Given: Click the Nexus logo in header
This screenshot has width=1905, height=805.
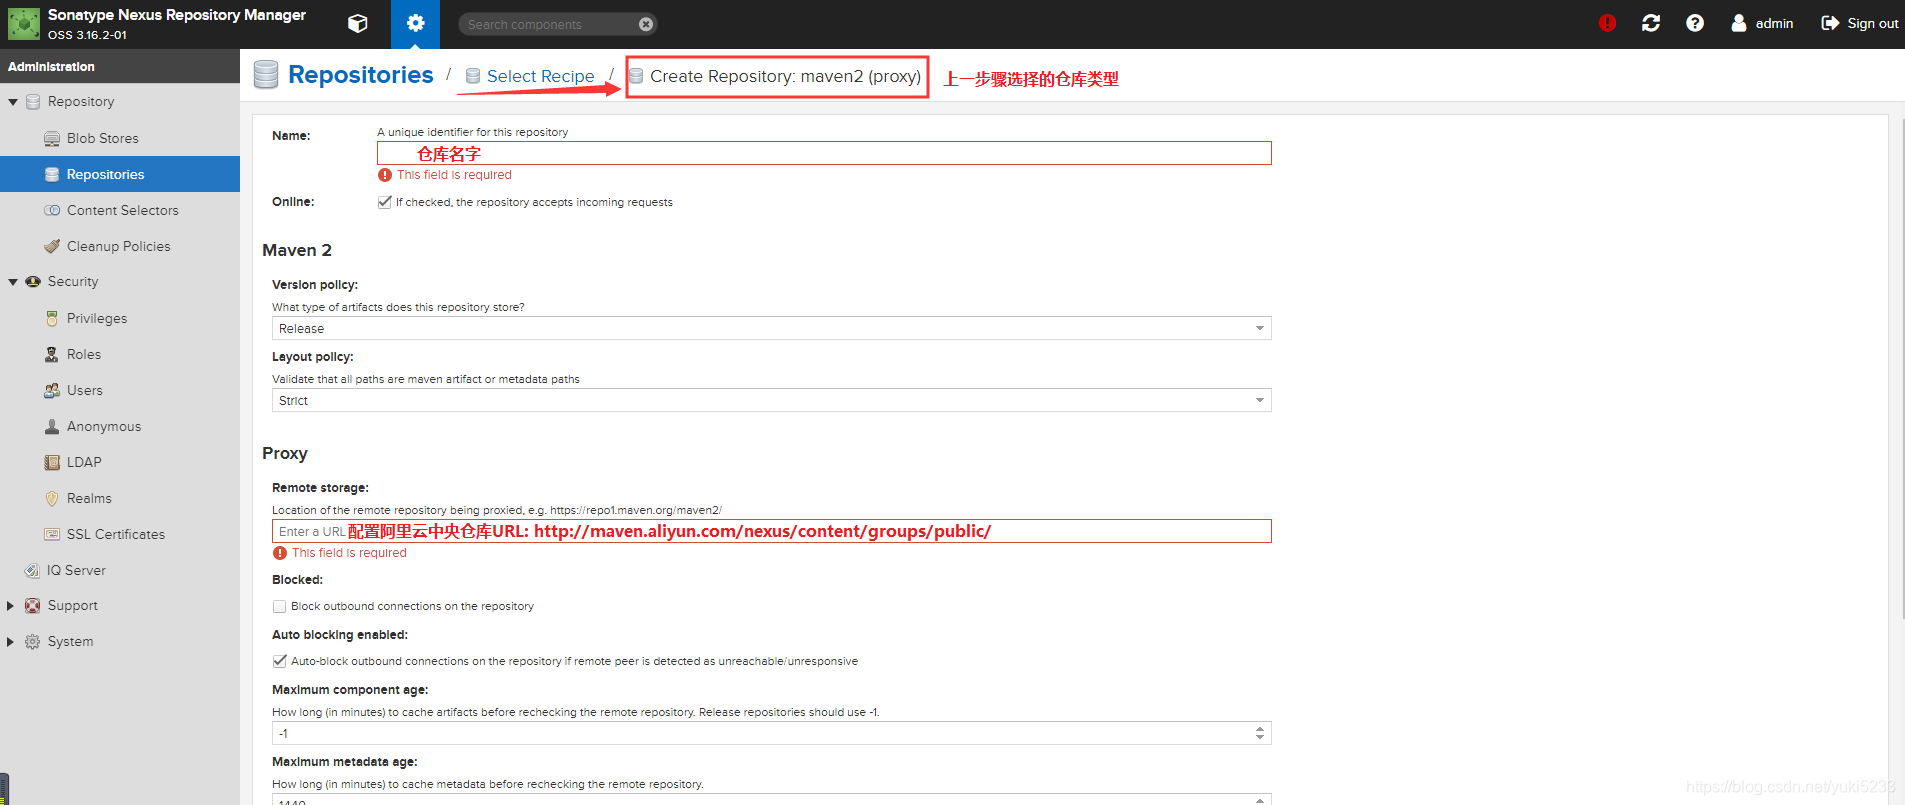Looking at the screenshot, I should coord(23,24).
